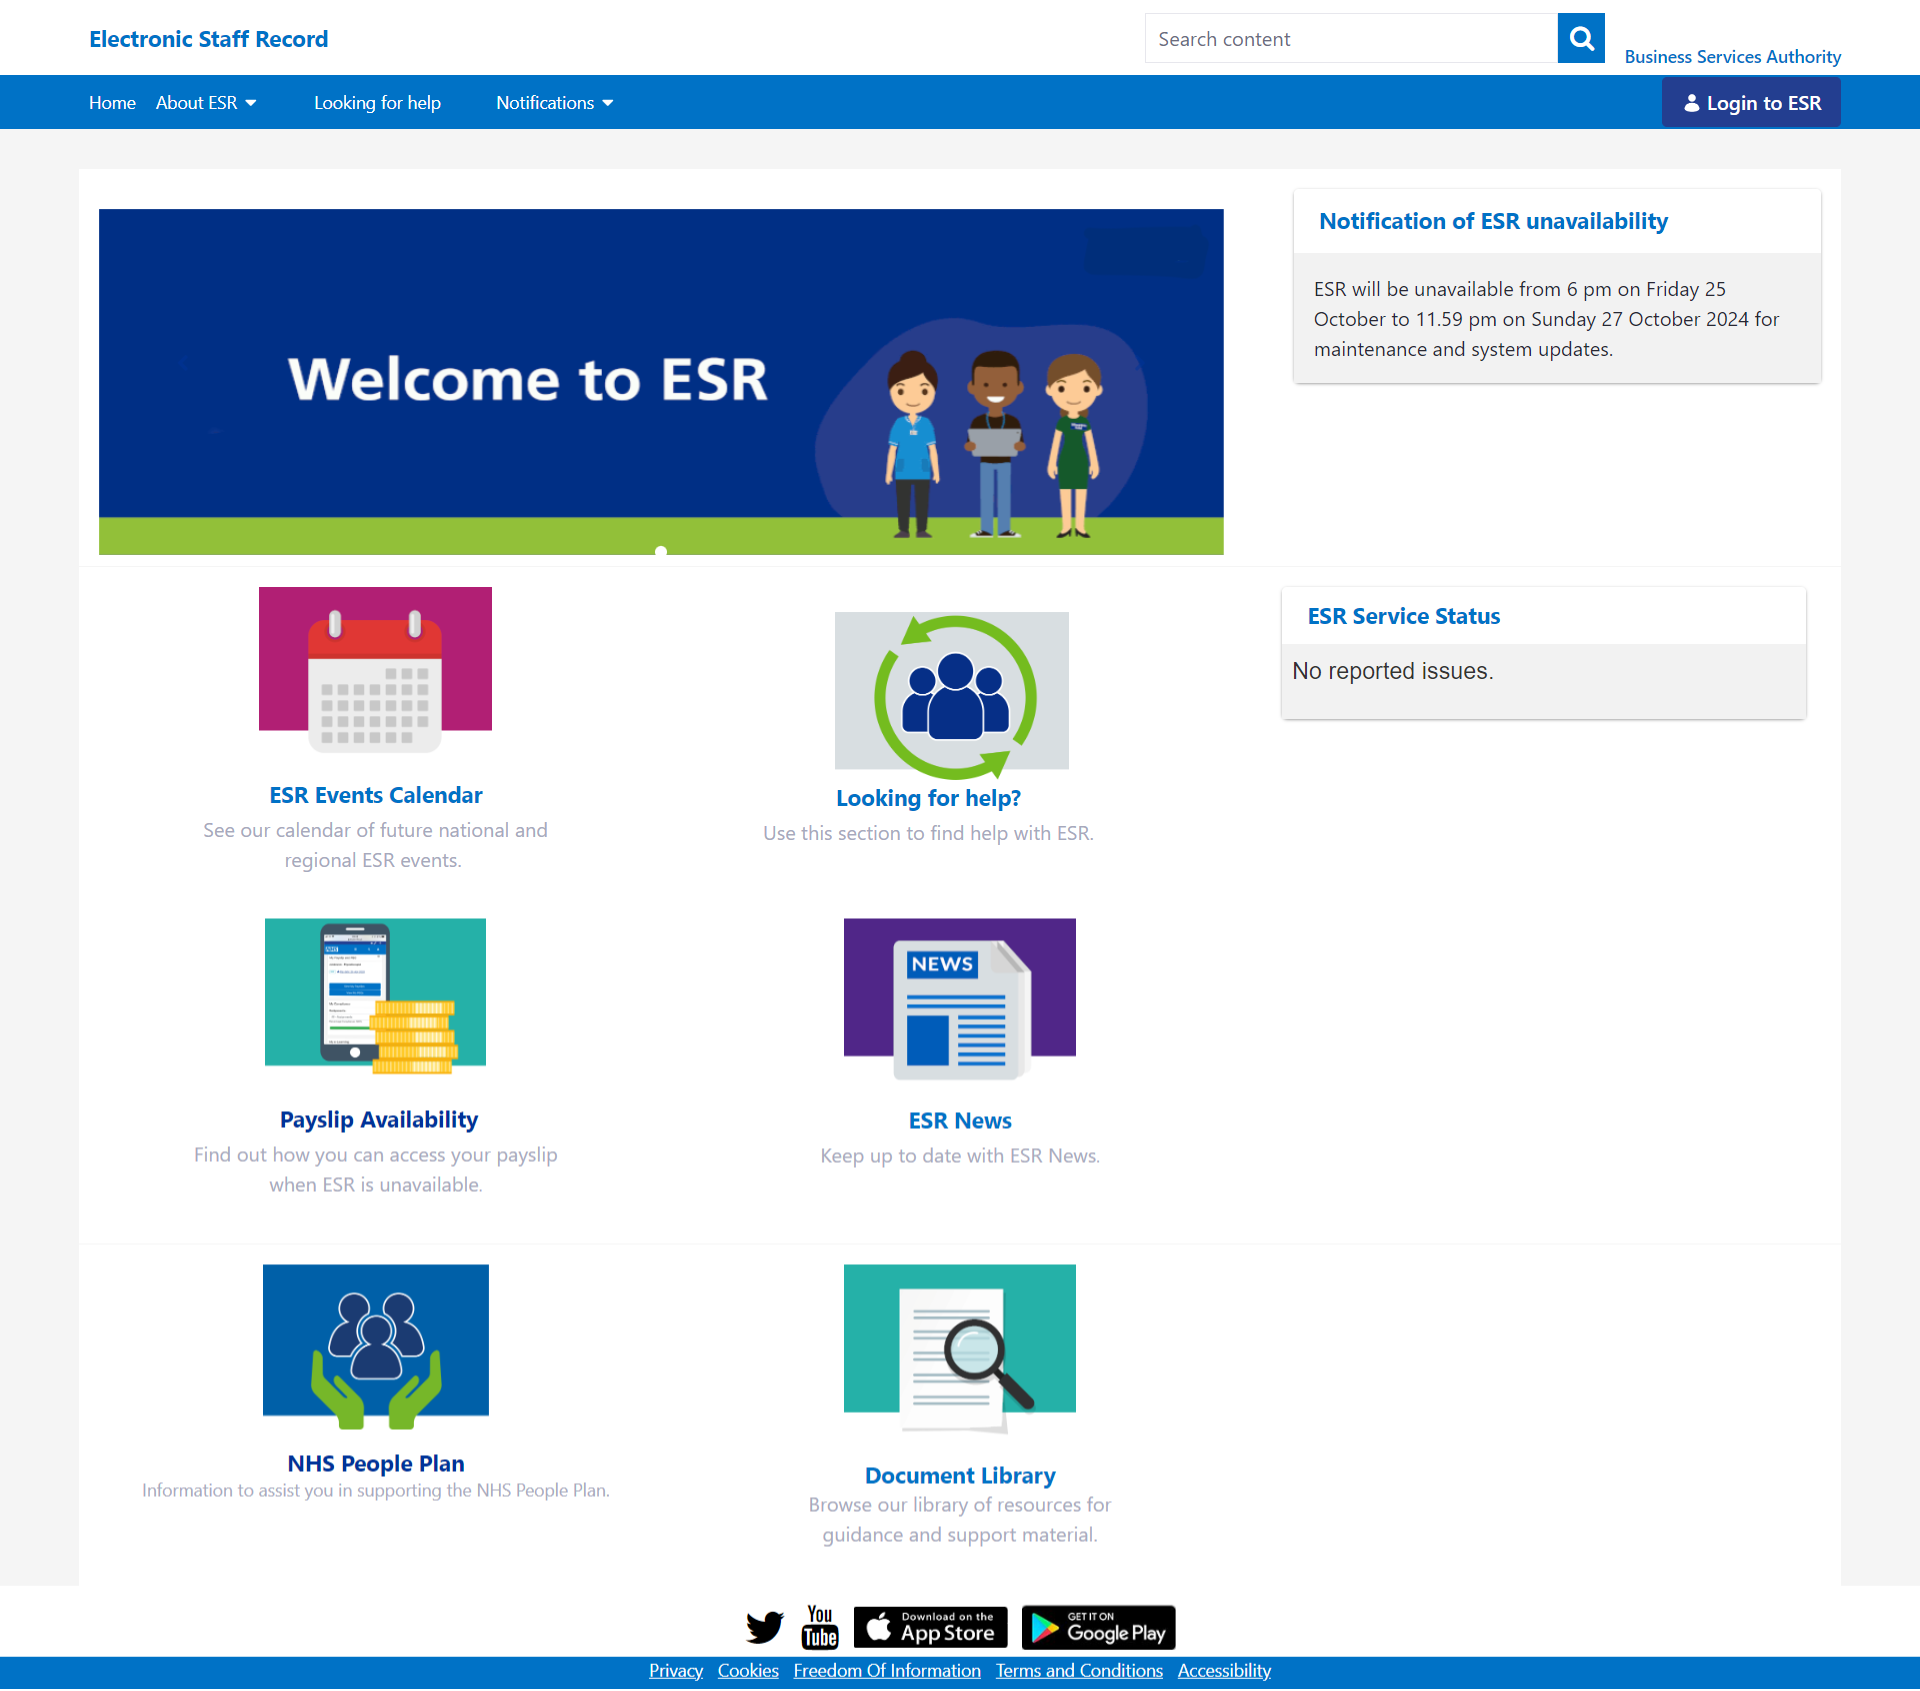The image size is (1920, 1691).
Task: Open the Twitter bird icon
Action: [765, 1627]
